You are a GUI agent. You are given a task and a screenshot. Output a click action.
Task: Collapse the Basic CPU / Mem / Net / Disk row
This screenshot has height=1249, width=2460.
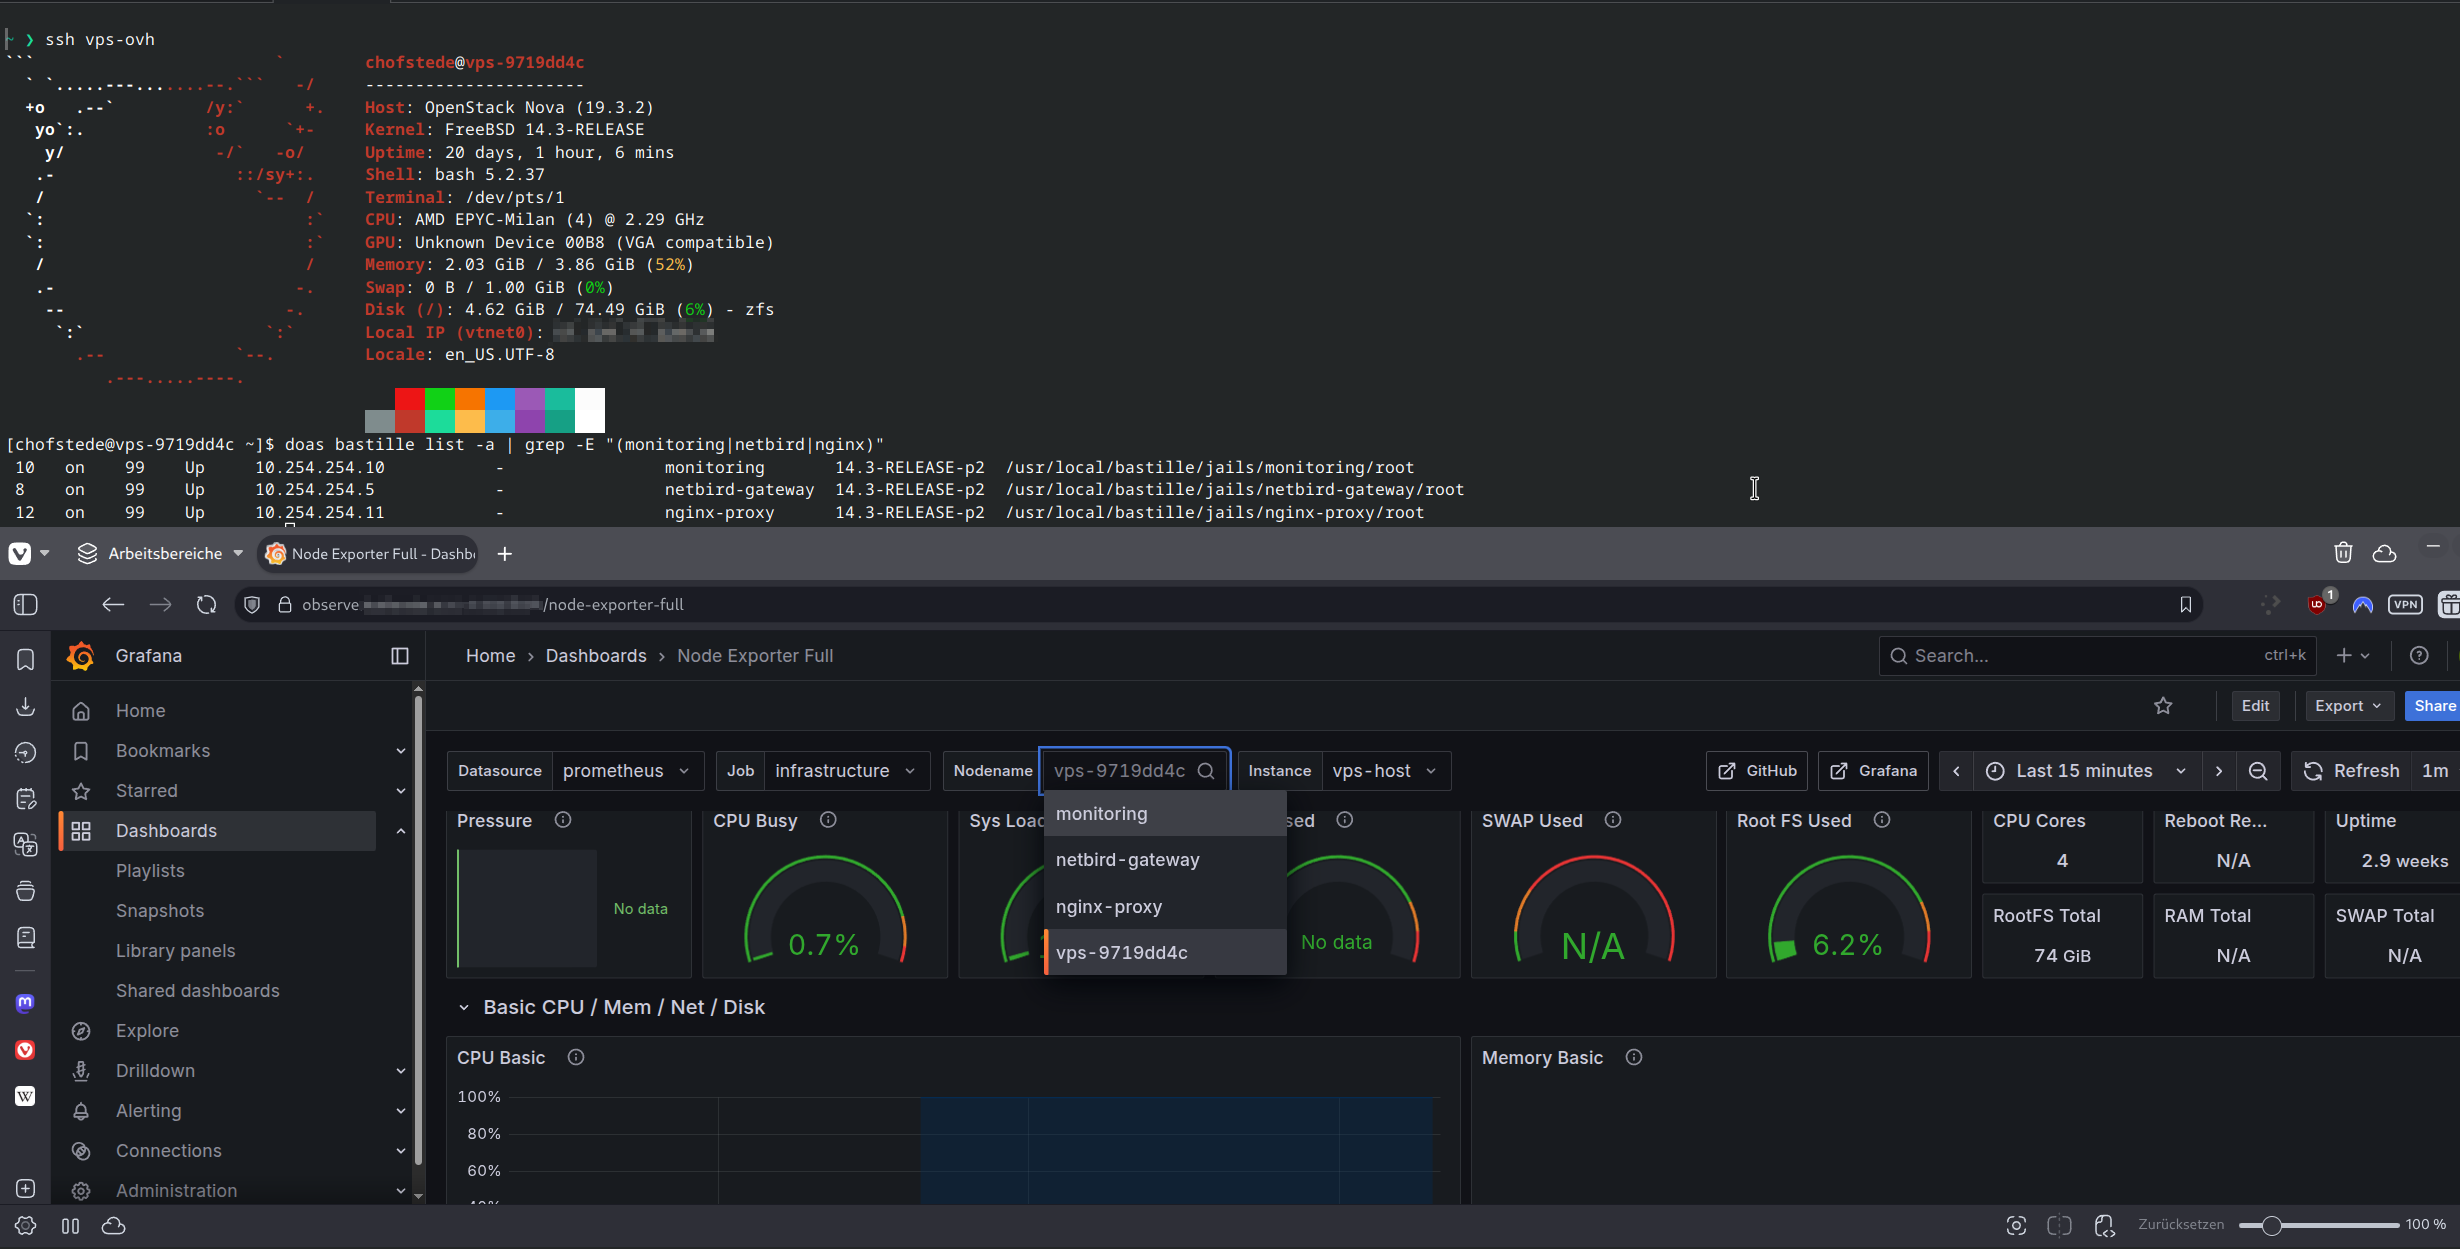[464, 1008]
